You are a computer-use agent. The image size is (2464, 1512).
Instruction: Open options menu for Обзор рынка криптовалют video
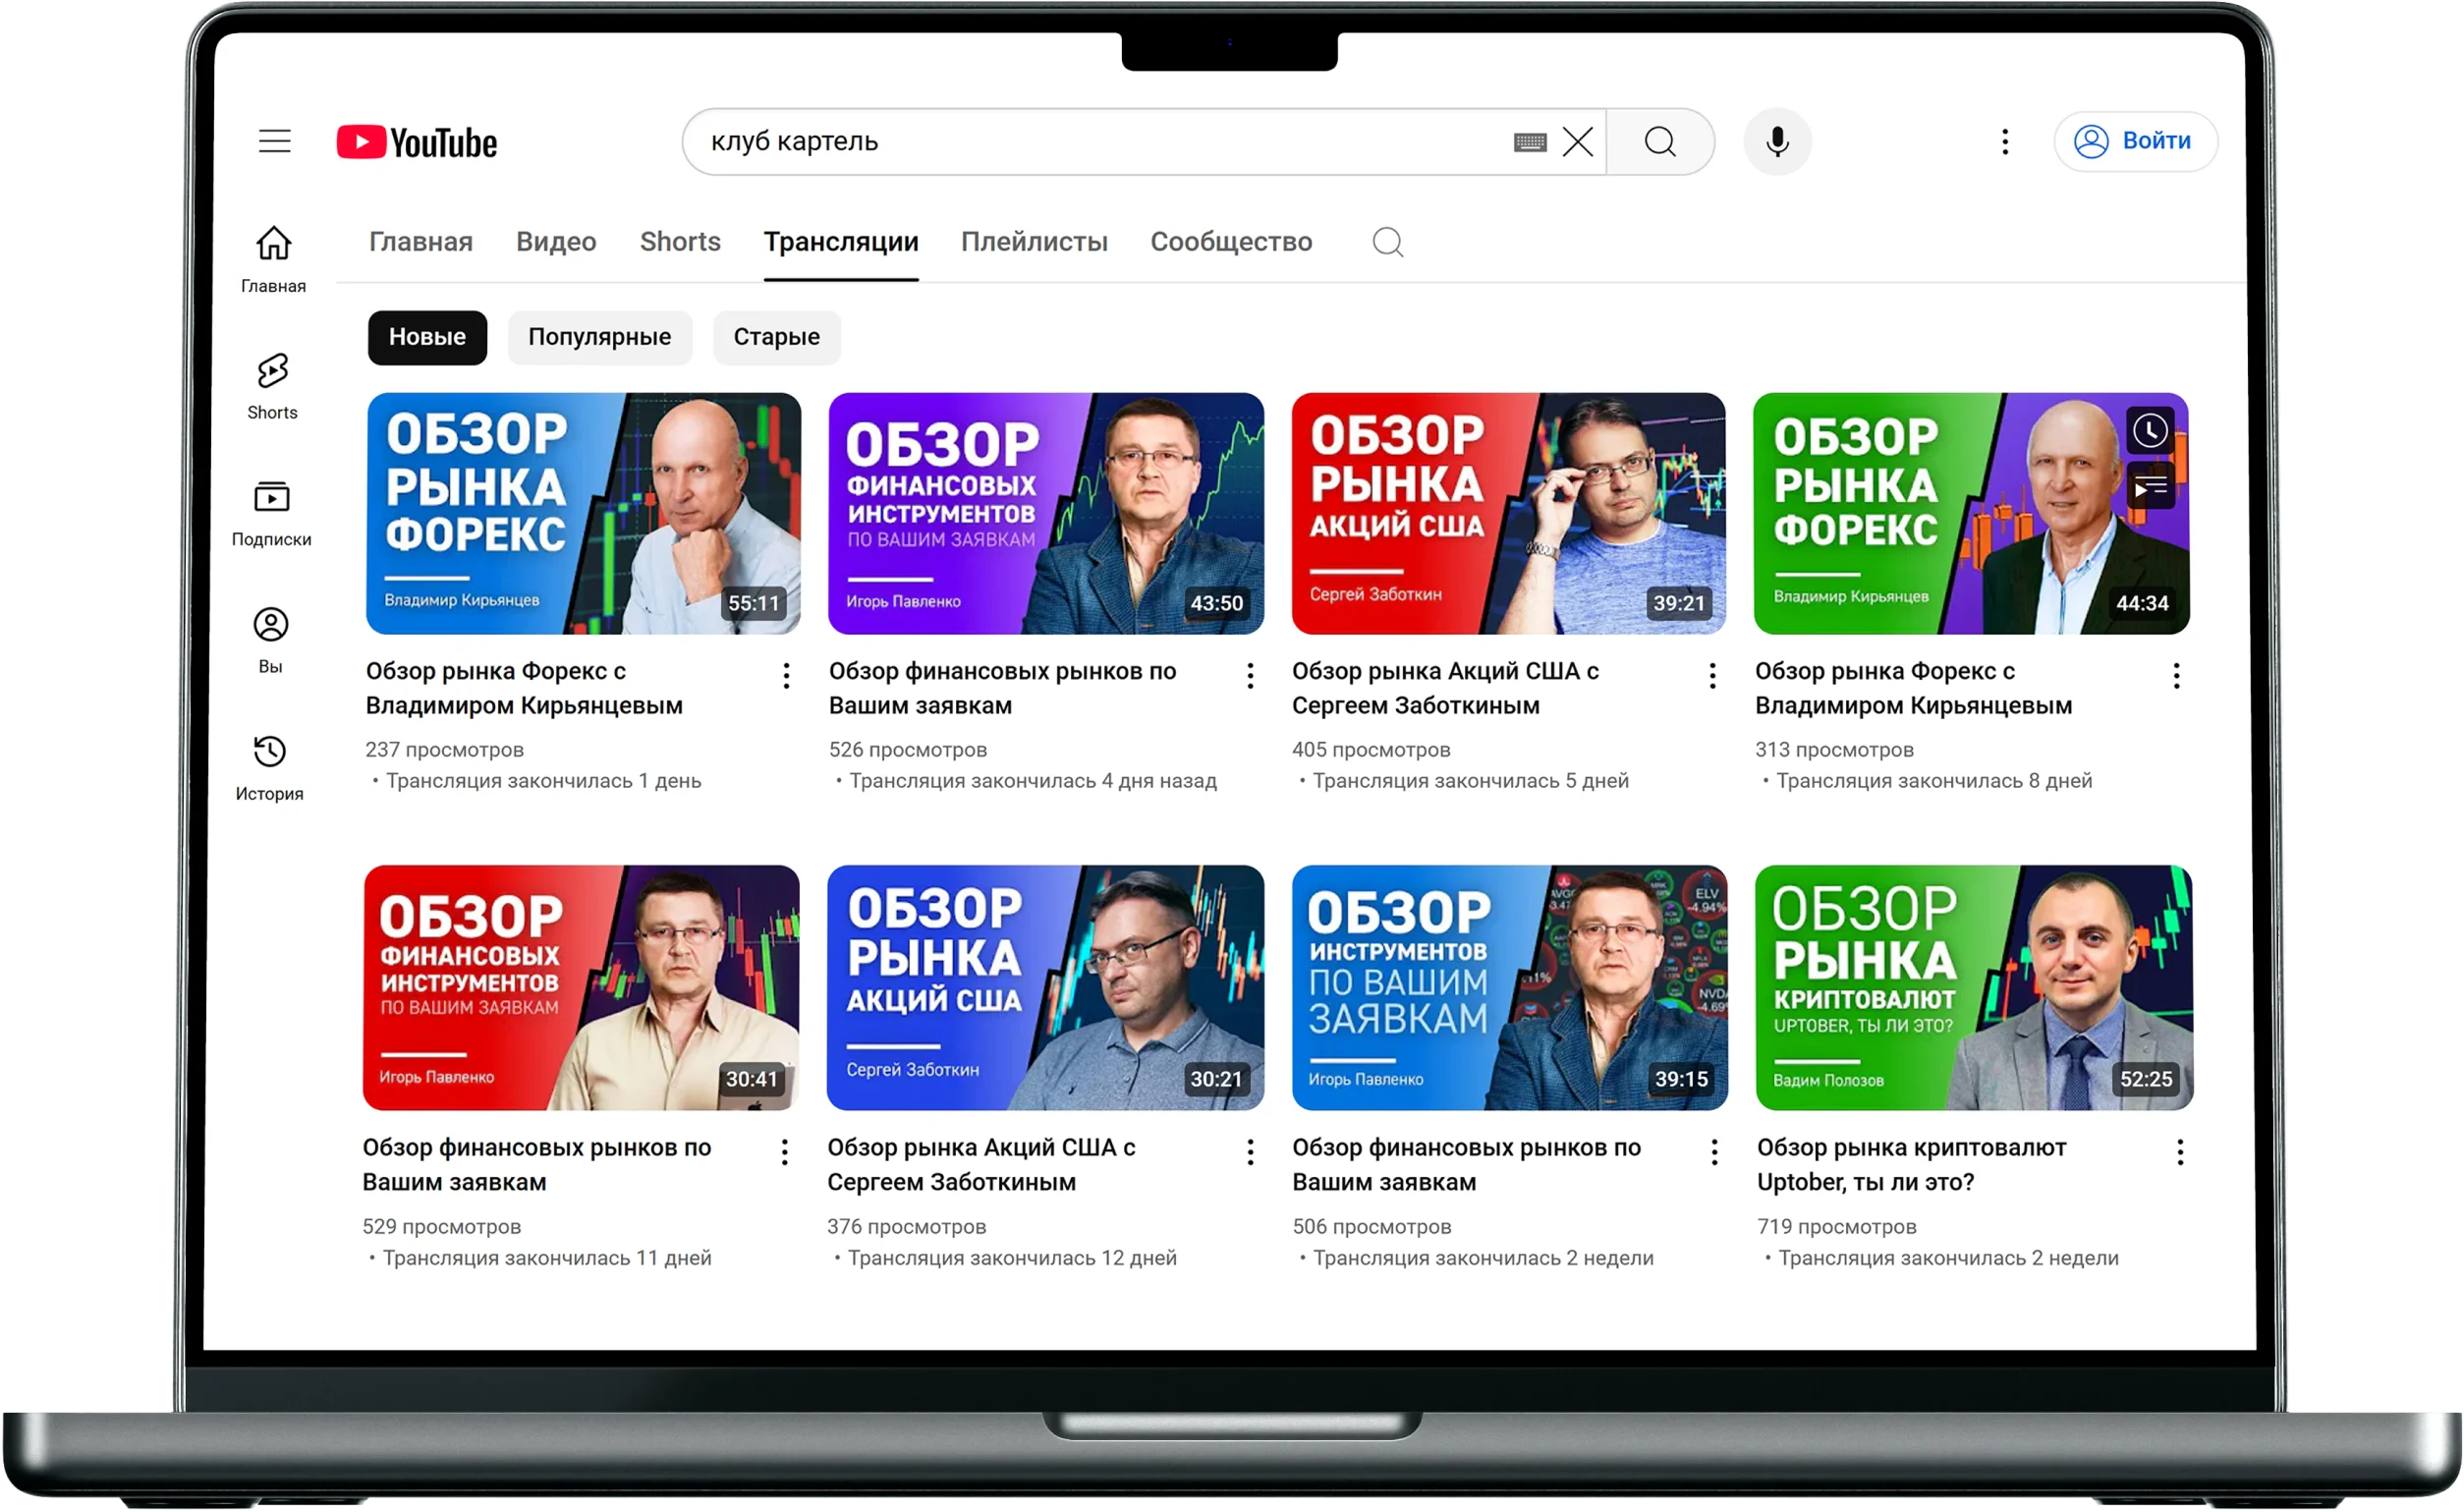point(2180,1152)
